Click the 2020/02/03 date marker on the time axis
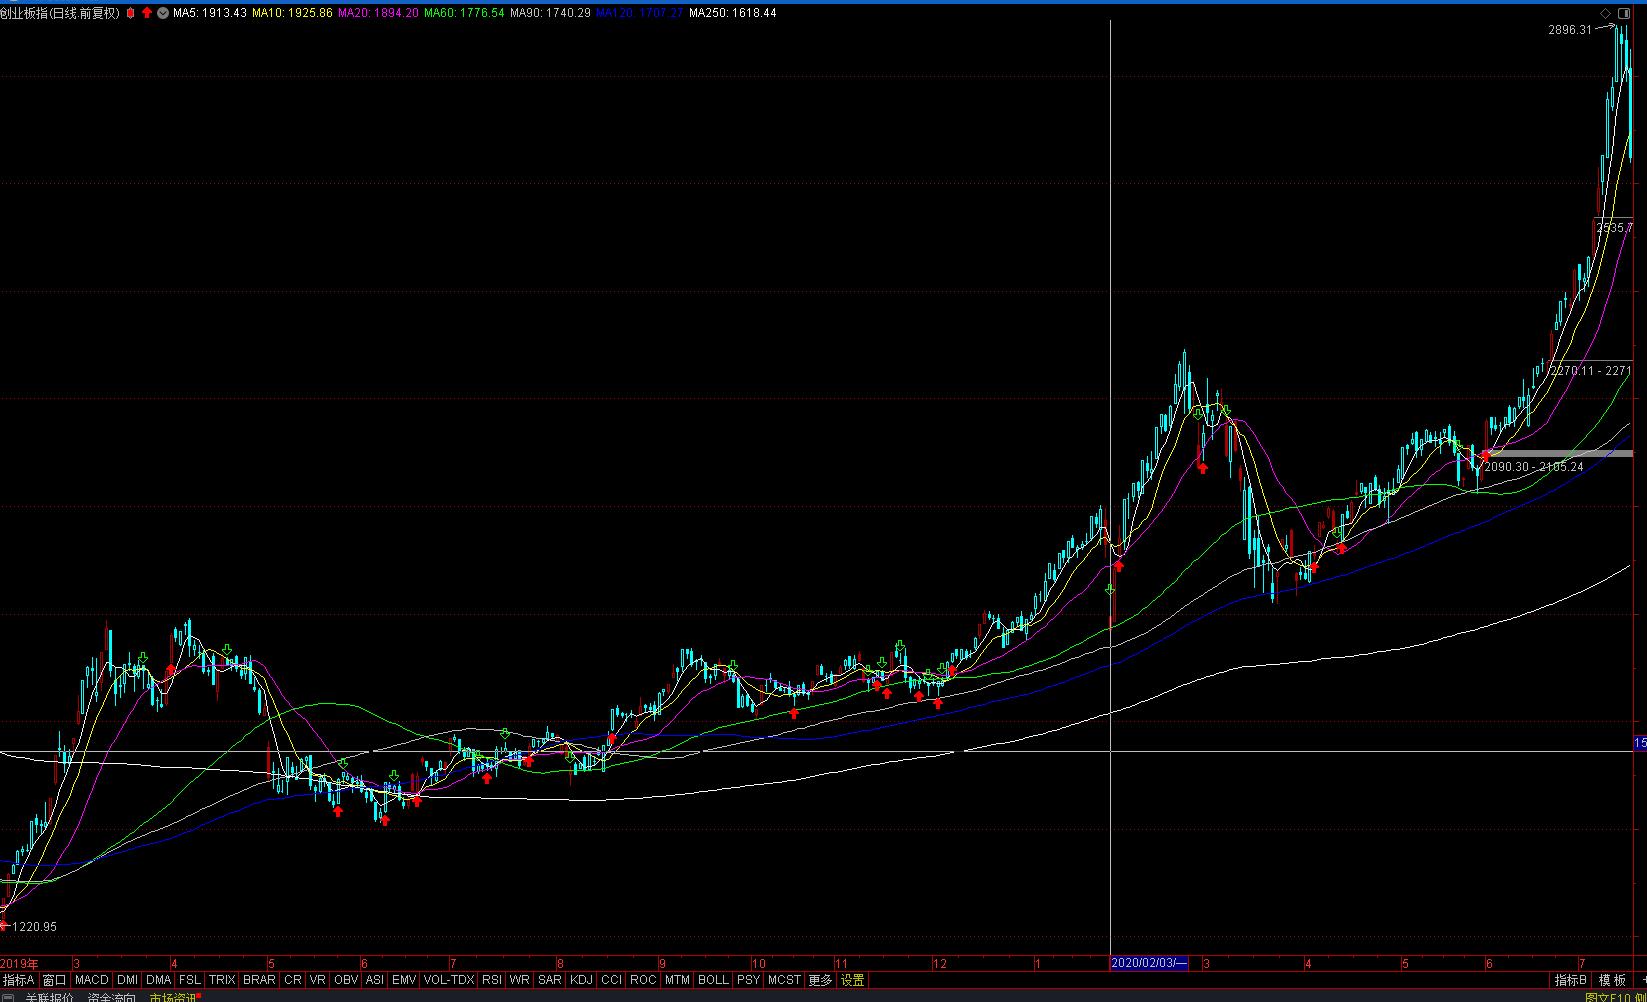The image size is (1647, 1002). 1149,963
